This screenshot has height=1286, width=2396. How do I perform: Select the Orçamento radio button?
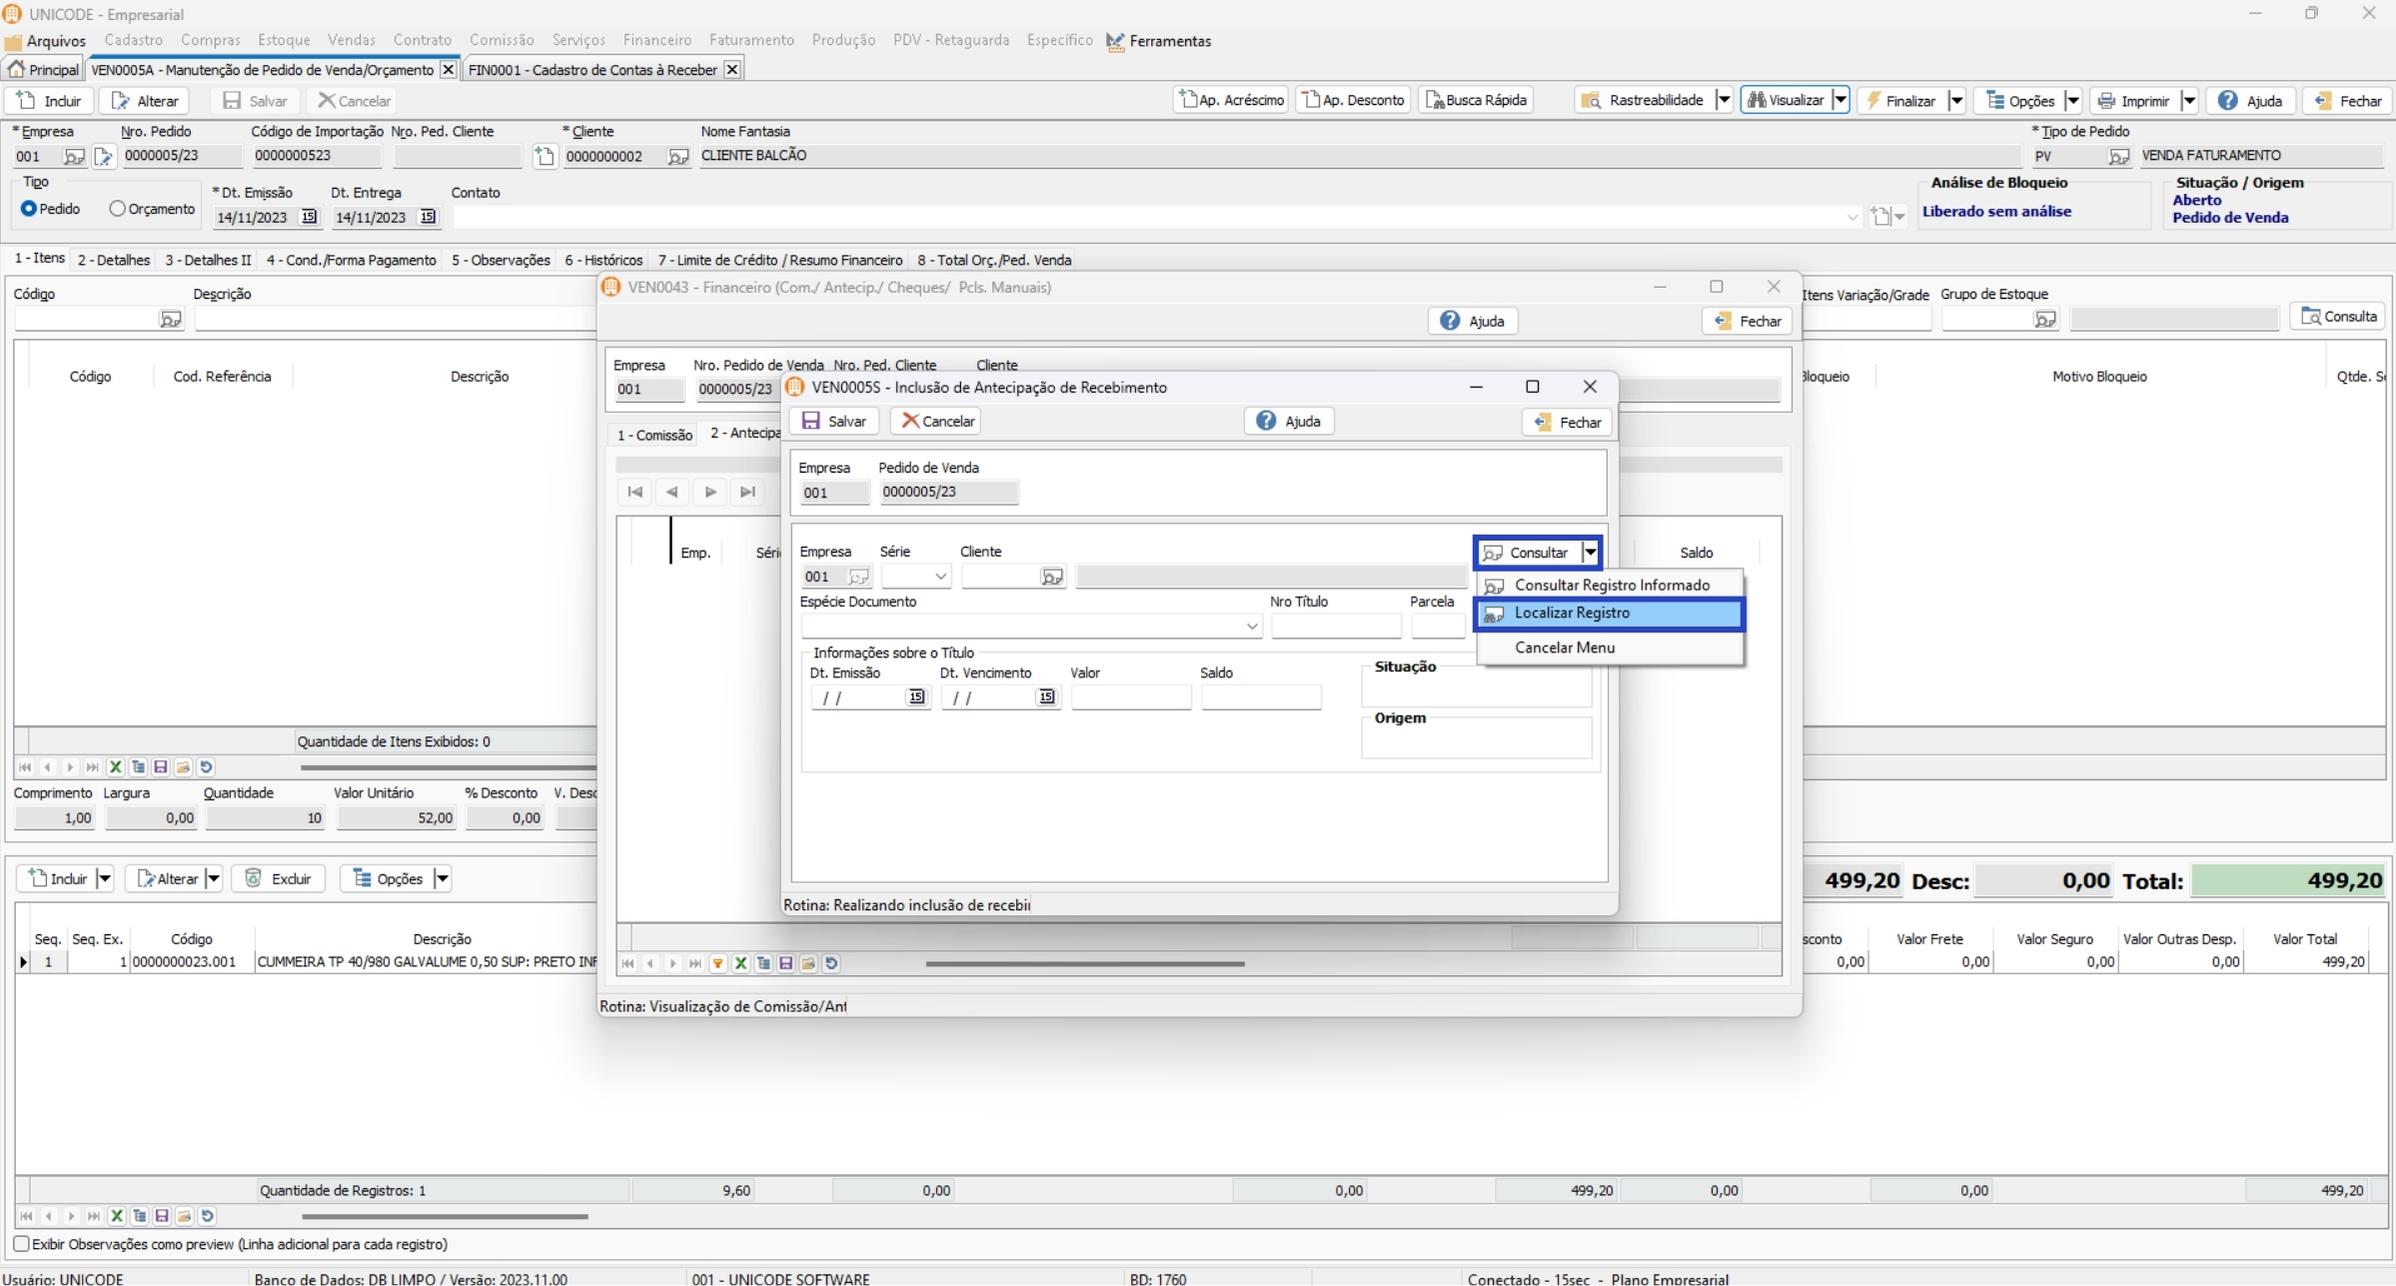coord(118,209)
